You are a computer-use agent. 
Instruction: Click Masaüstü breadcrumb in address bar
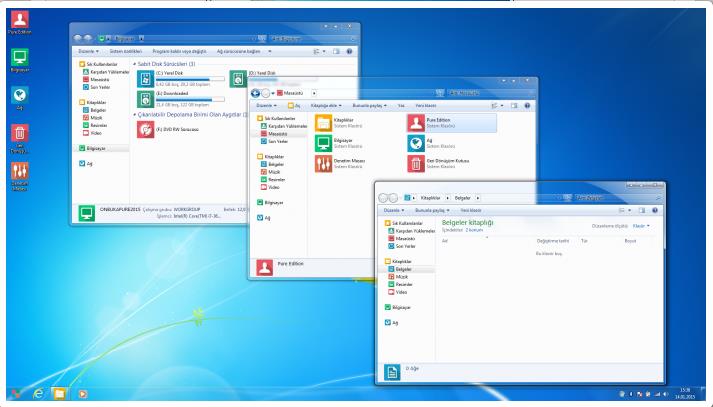click(x=293, y=93)
